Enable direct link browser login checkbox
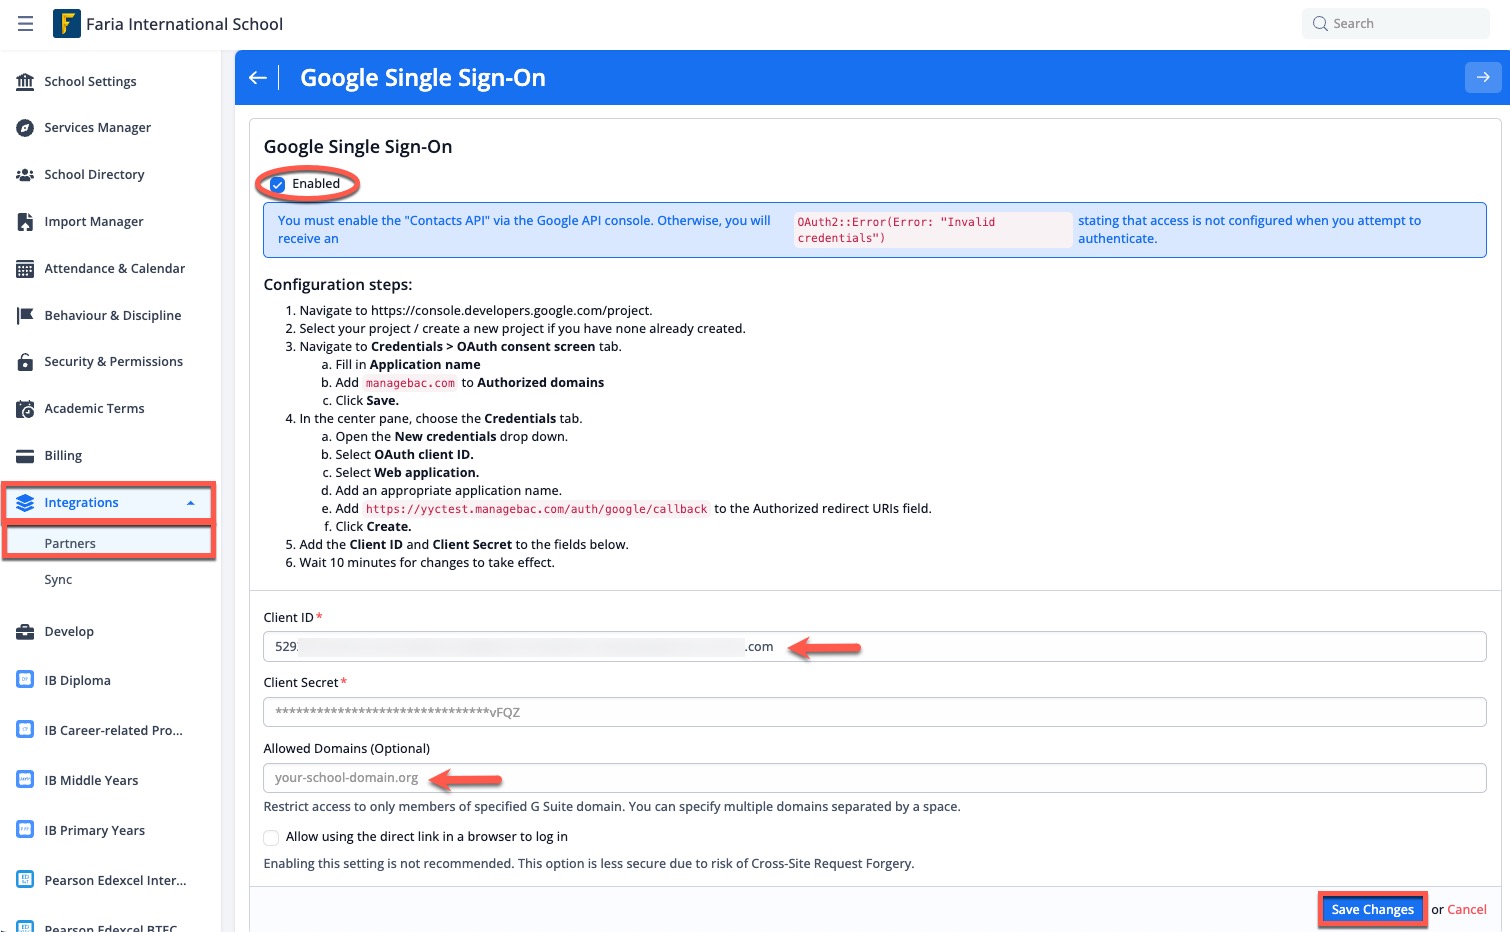The image size is (1510, 932). click(x=271, y=838)
